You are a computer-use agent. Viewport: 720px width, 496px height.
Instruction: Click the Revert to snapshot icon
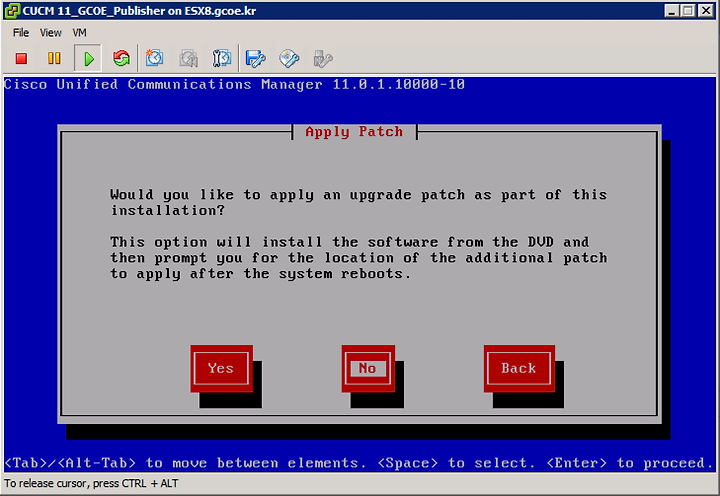pyautogui.click(x=188, y=58)
